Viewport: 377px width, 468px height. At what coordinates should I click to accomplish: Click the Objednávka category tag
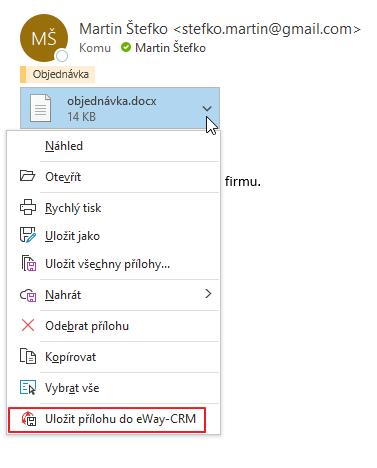(x=58, y=74)
